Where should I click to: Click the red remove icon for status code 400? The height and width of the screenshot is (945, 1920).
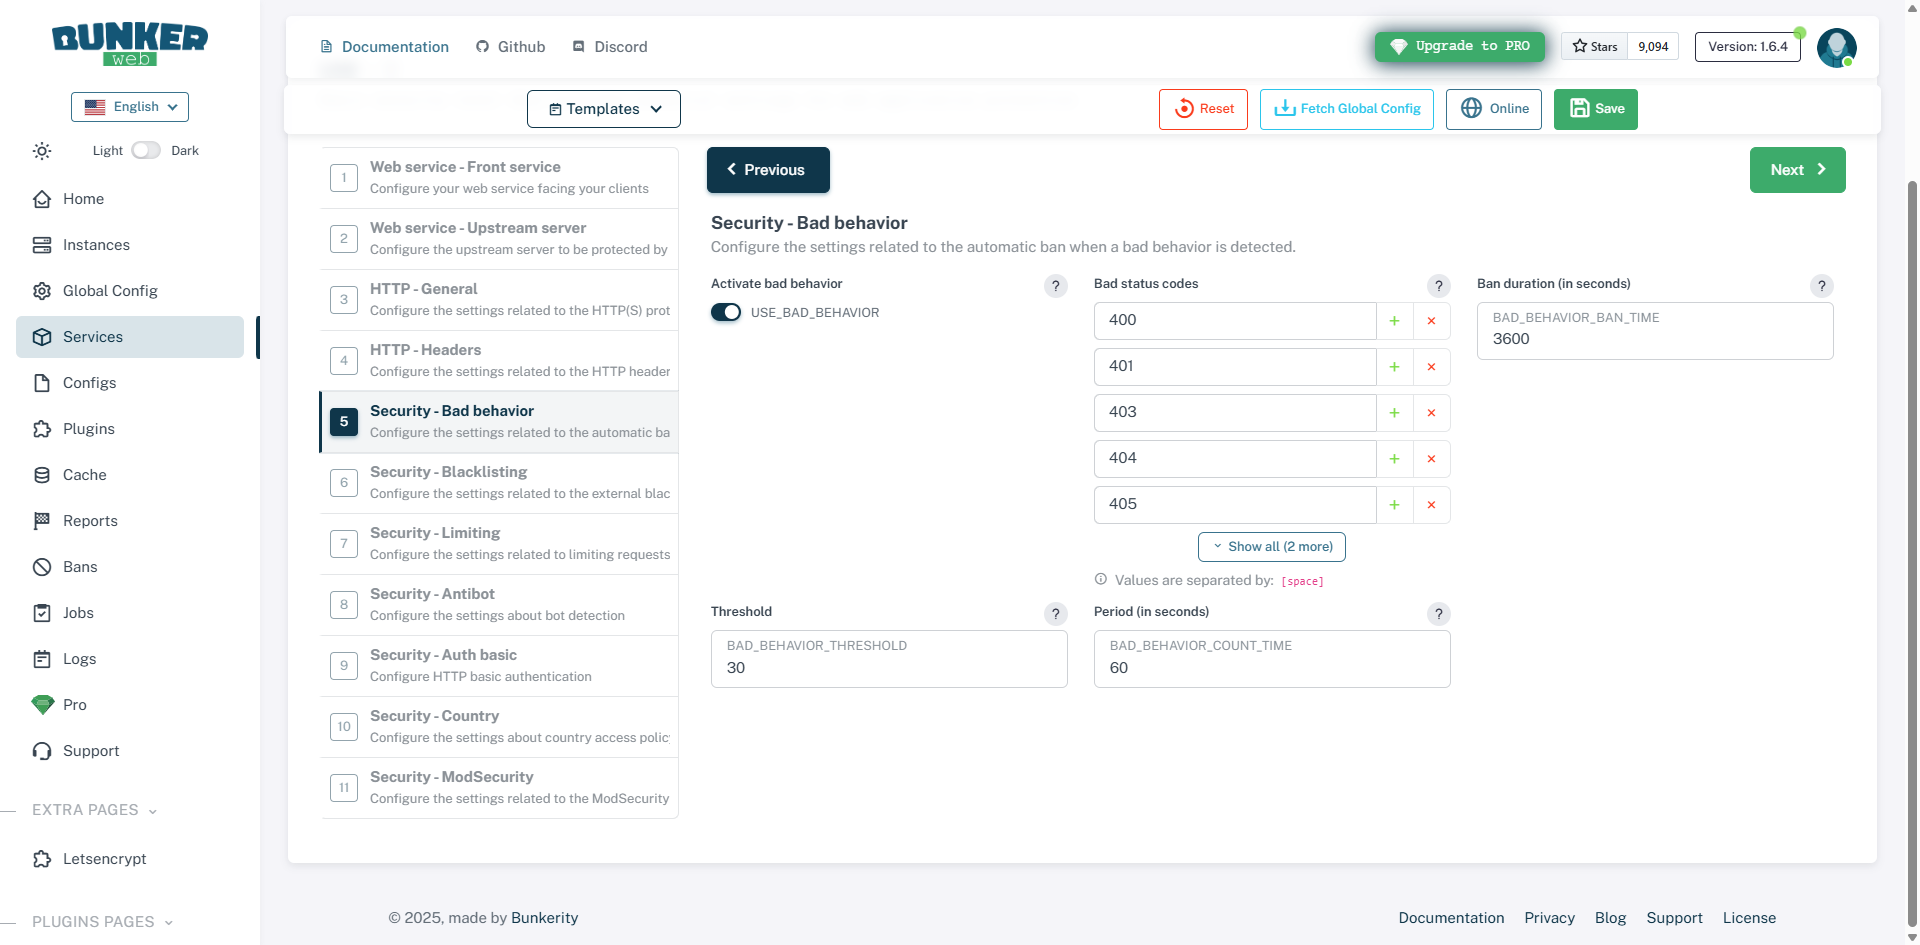coord(1431,321)
